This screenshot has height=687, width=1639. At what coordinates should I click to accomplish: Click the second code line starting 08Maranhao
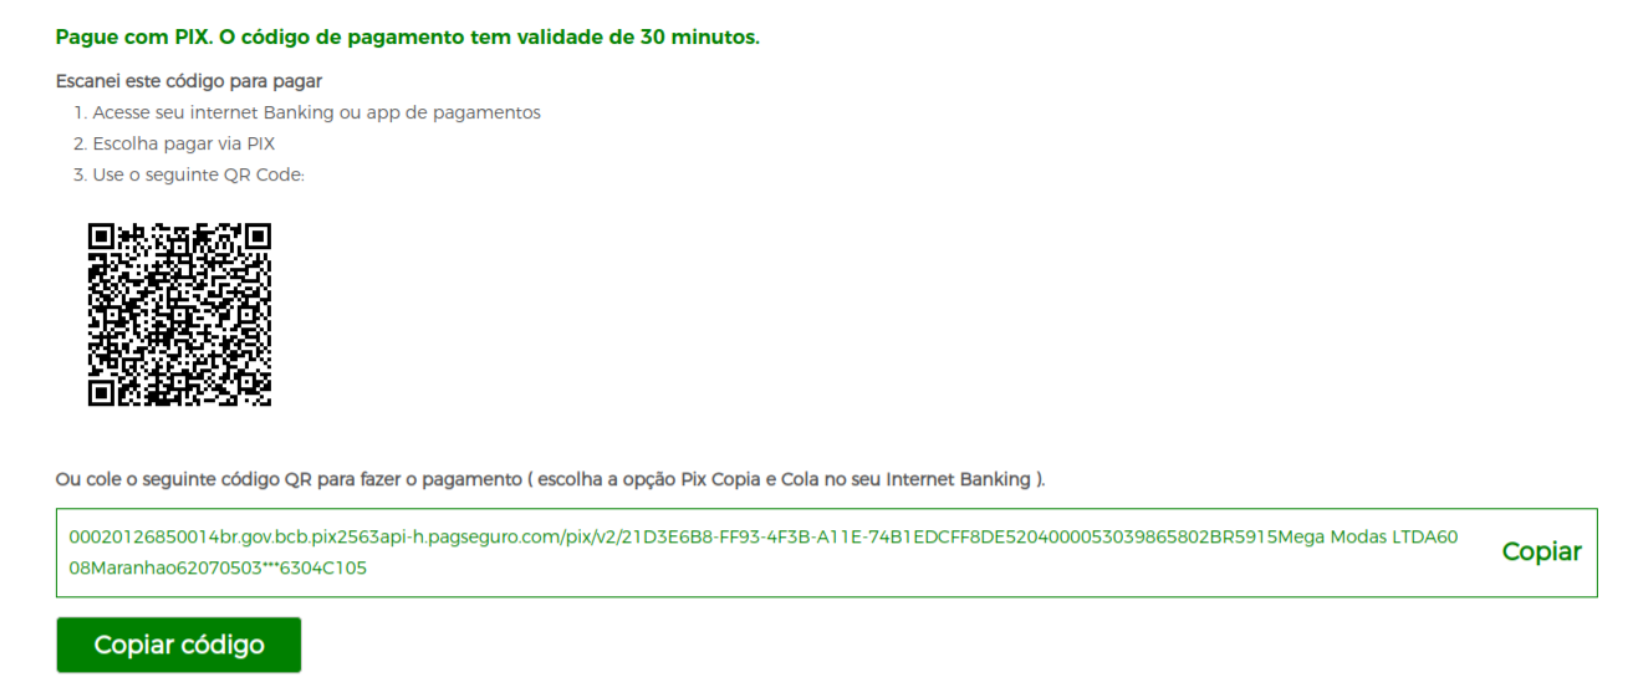point(218,568)
